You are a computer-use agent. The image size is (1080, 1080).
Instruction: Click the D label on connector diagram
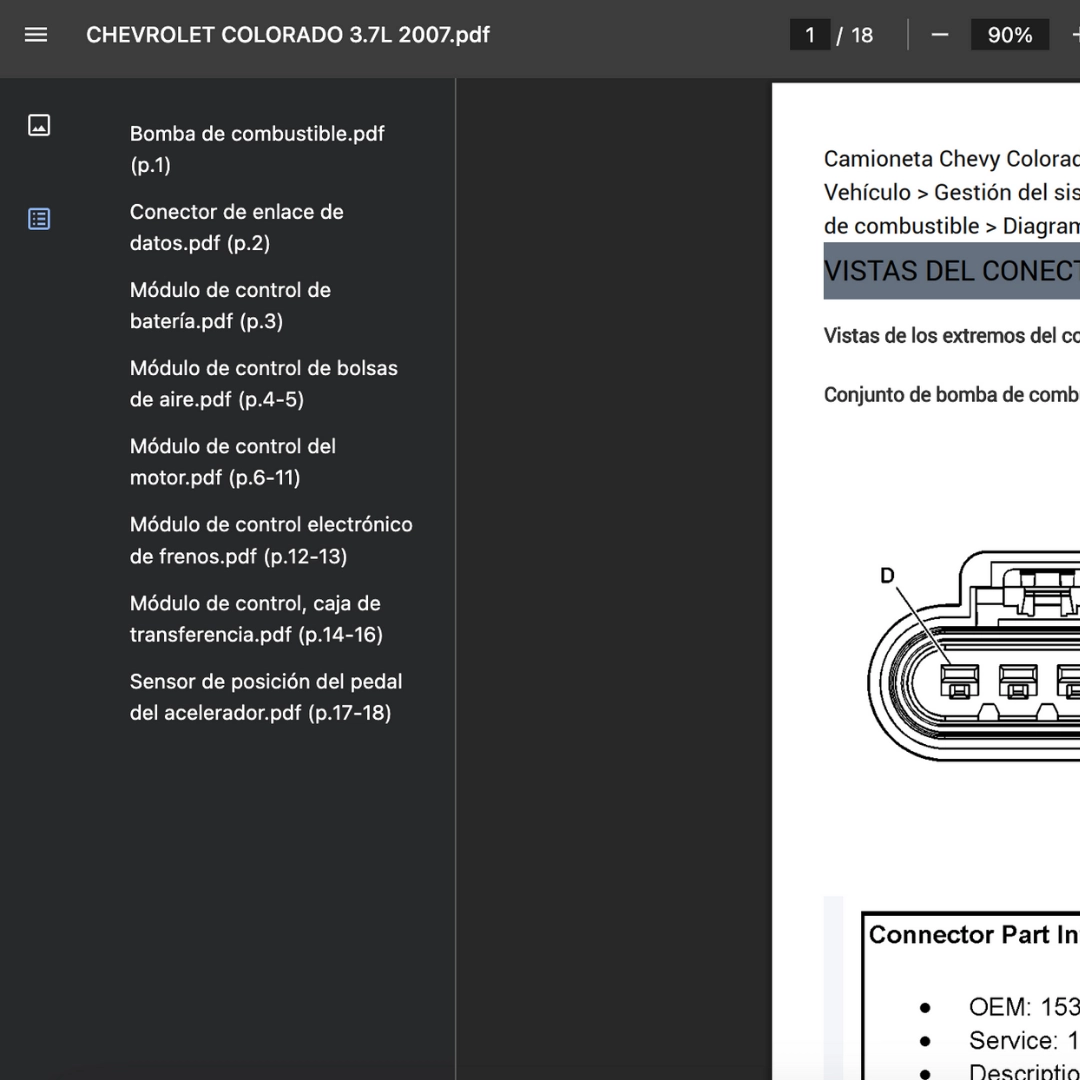(887, 576)
